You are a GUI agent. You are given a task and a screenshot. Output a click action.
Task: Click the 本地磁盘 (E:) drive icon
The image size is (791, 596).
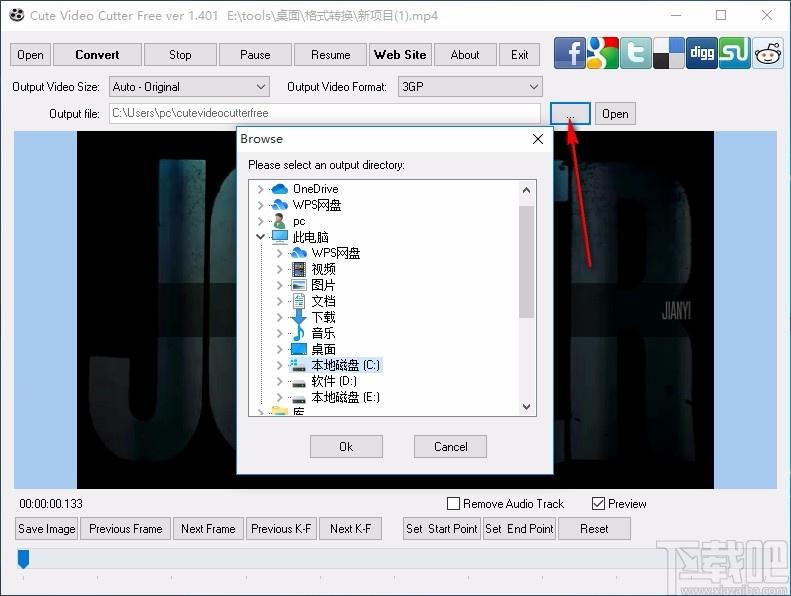coord(299,399)
